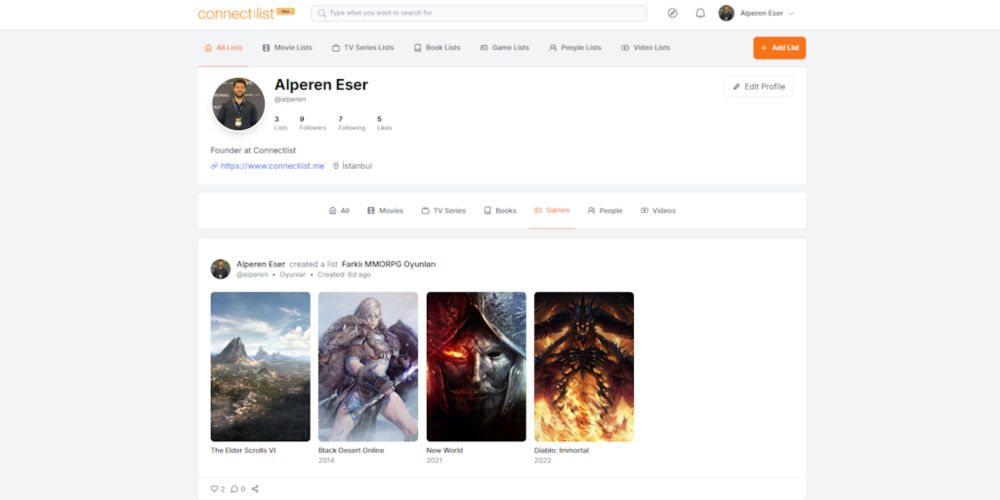Select the Movies profile filter tab

pos(385,210)
